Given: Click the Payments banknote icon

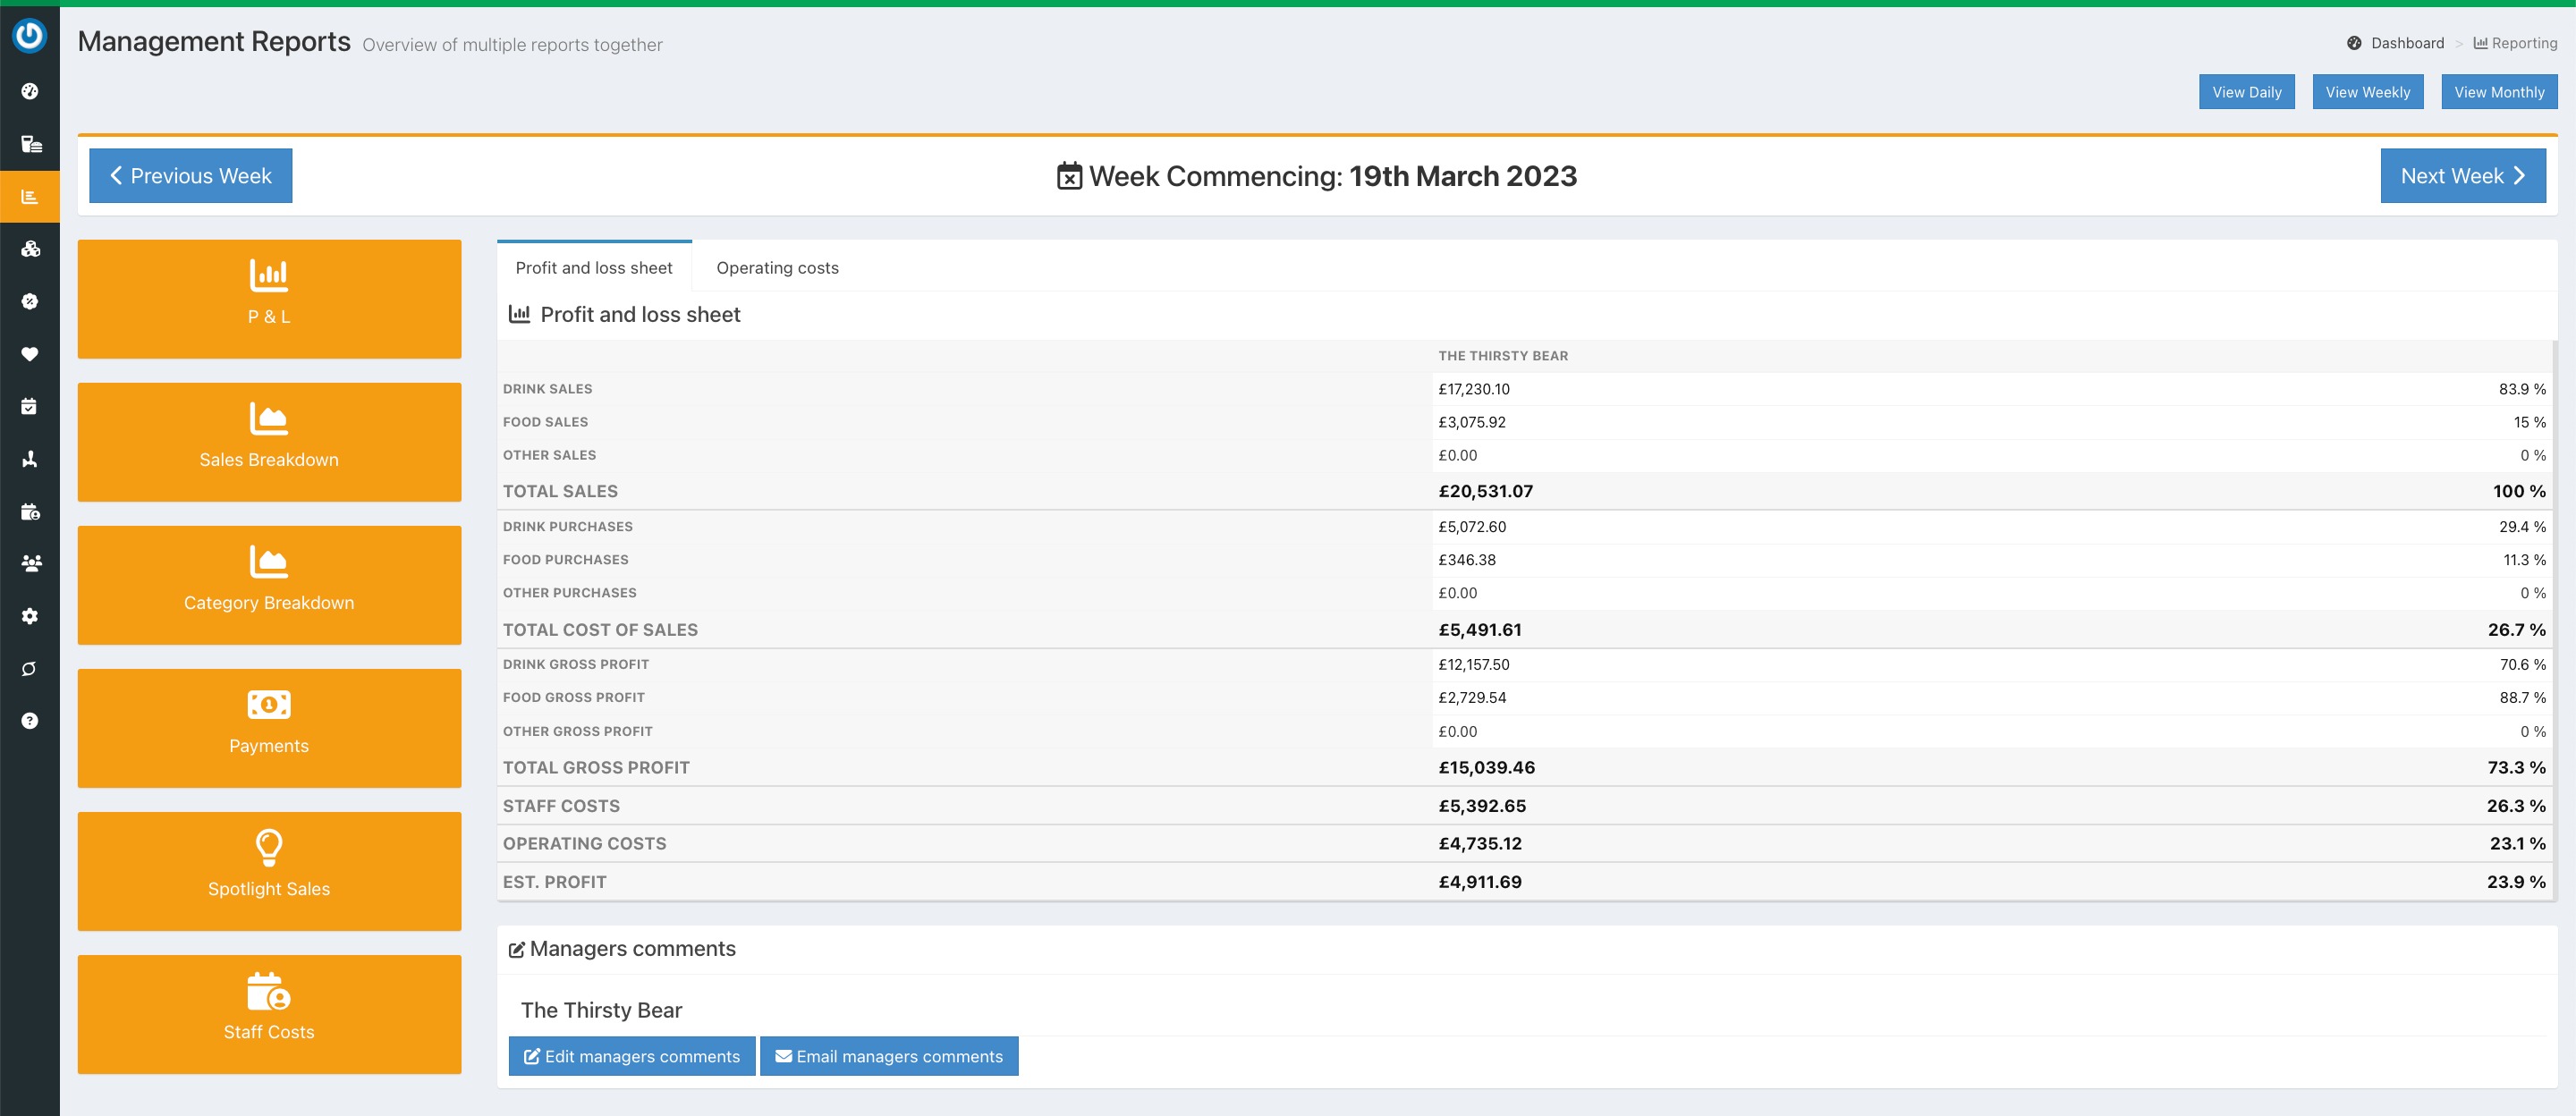Looking at the screenshot, I should [269, 704].
